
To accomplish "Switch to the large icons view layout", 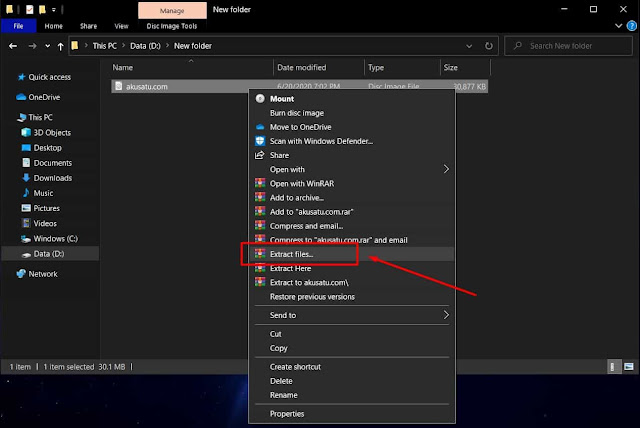I will tap(629, 366).
